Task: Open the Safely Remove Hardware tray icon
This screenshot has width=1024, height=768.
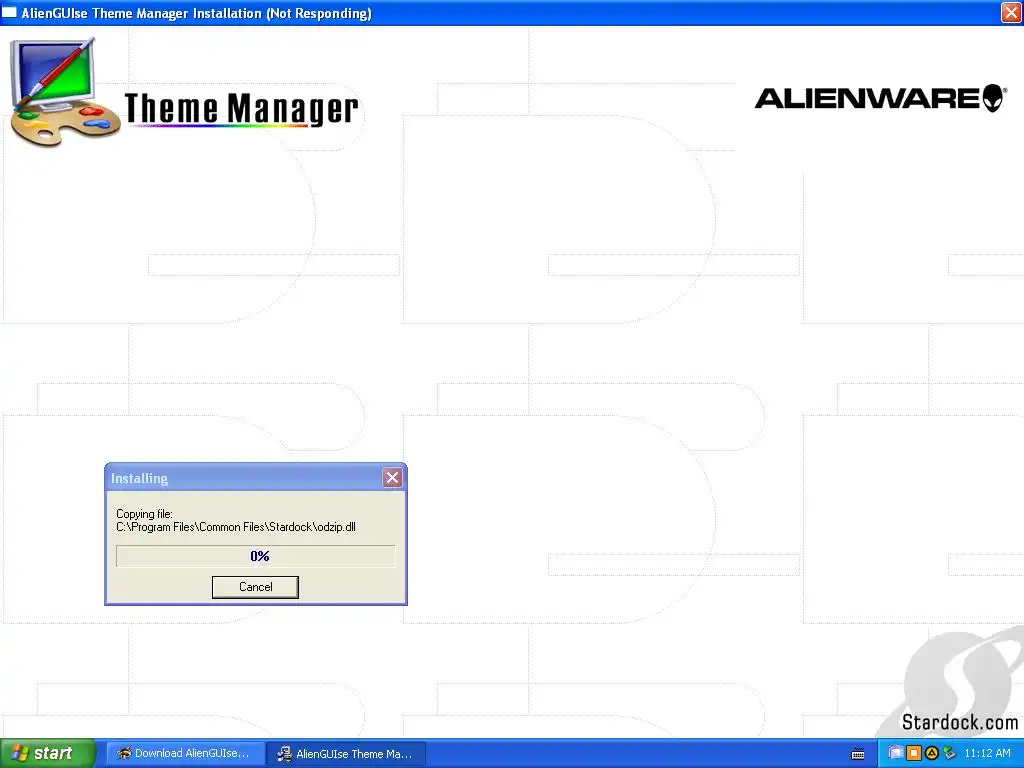Action: (x=949, y=753)
